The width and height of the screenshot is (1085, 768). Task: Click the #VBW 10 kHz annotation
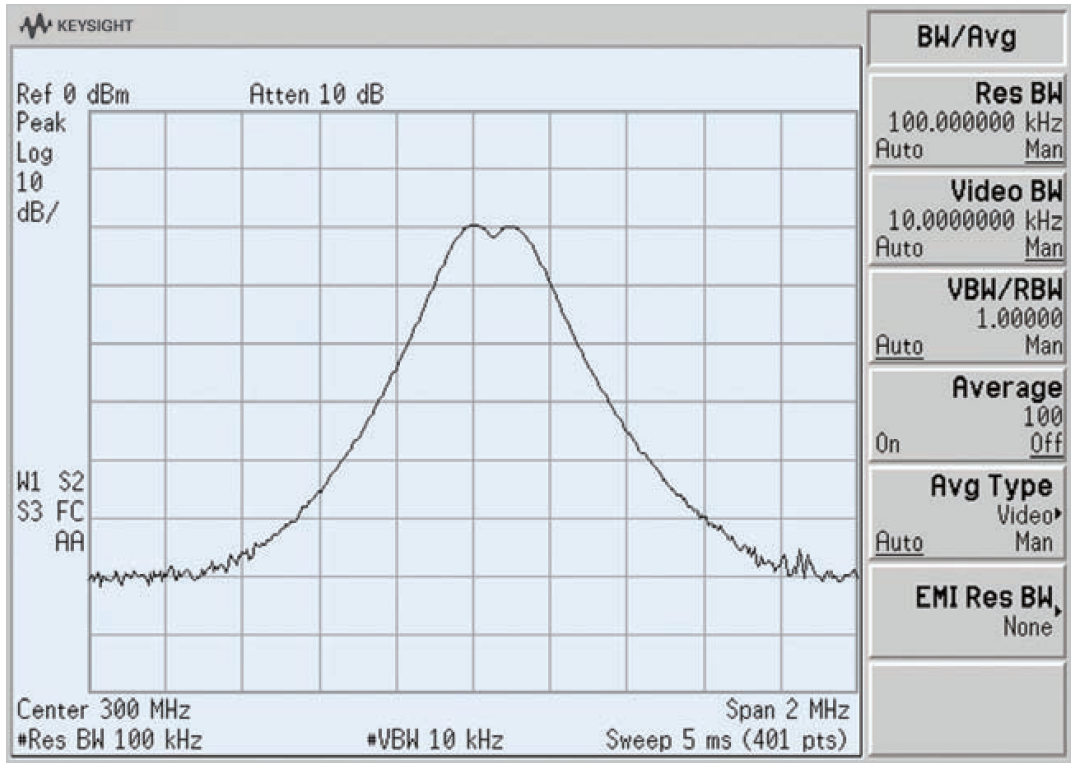435,740
